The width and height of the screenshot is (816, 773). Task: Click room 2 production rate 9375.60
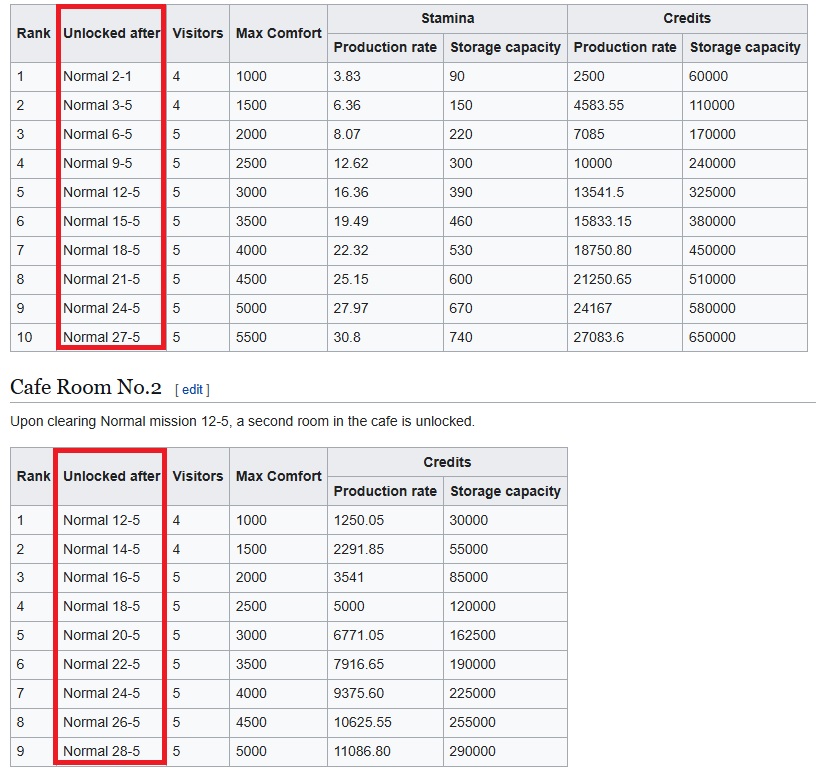pyautogui.click(x=359, y=693)
